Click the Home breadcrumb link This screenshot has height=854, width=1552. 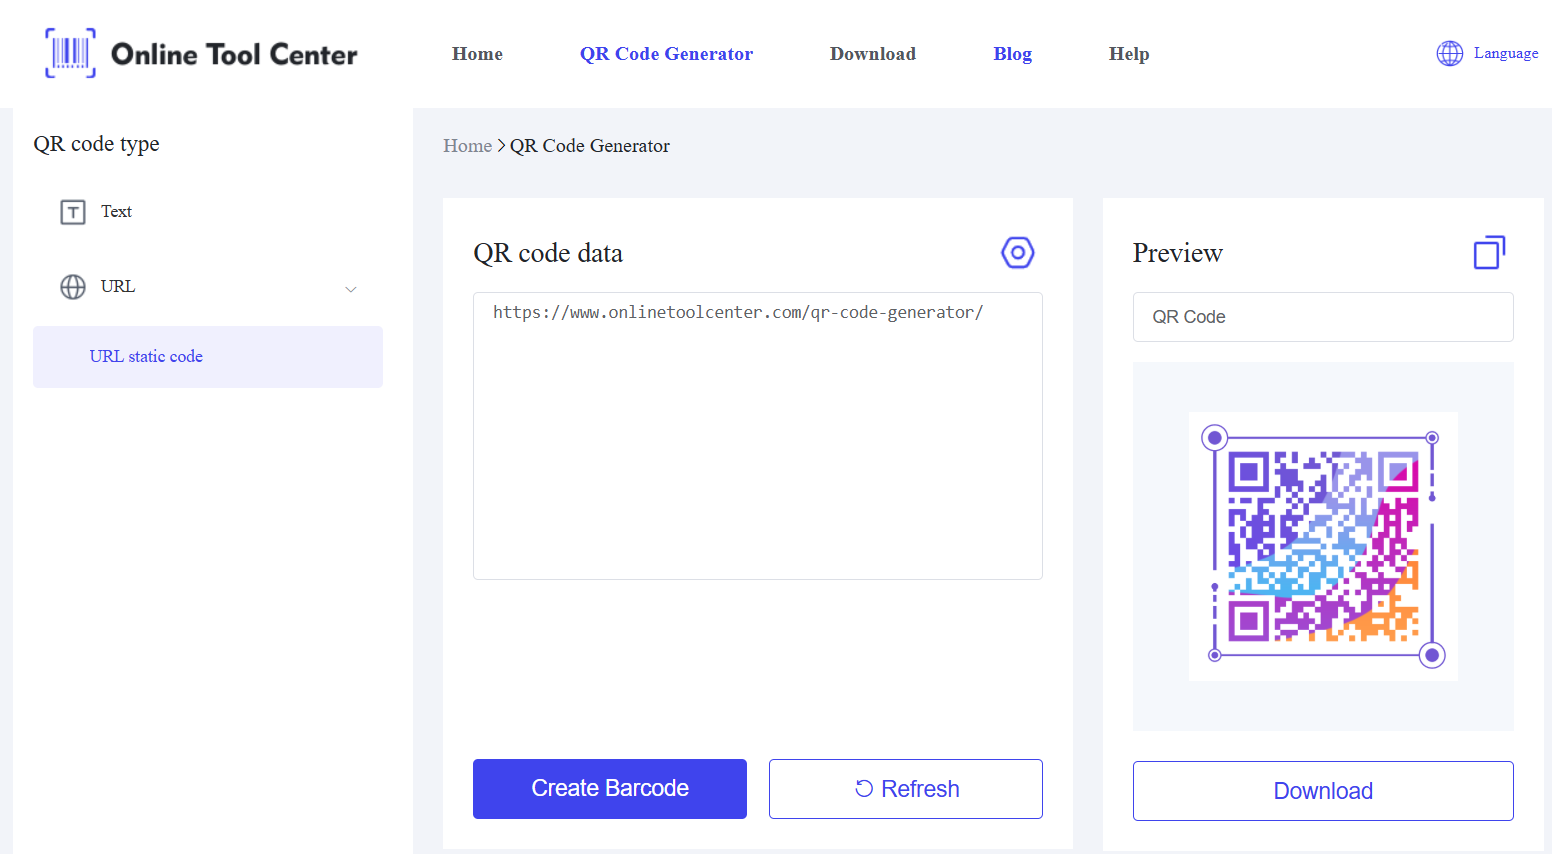(x=467, y=146)
